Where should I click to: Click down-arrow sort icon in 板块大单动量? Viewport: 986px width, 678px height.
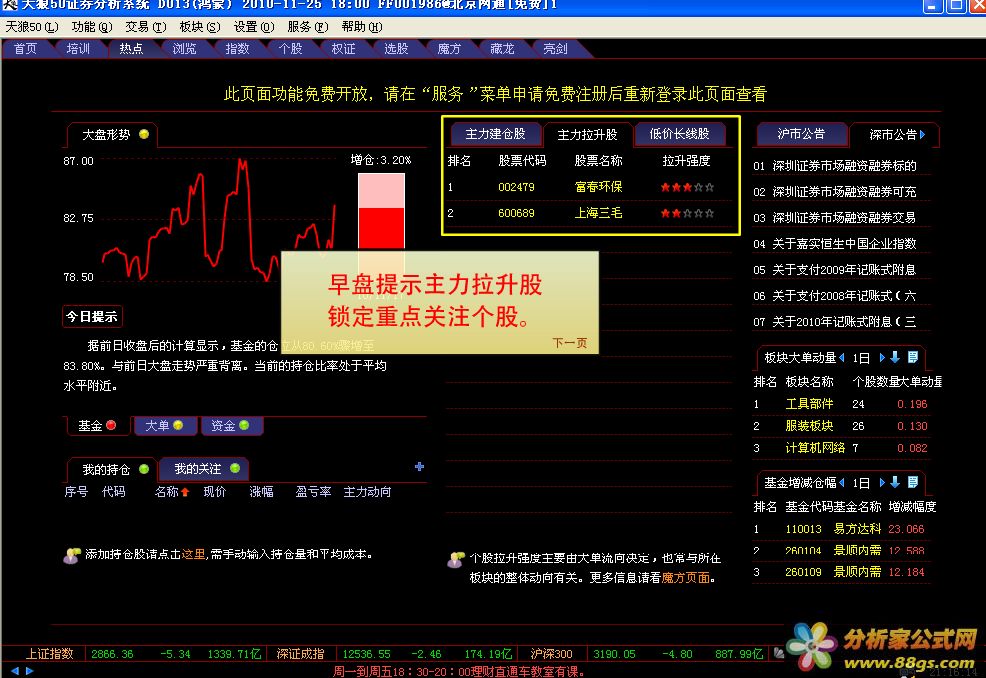click(895, 357)
